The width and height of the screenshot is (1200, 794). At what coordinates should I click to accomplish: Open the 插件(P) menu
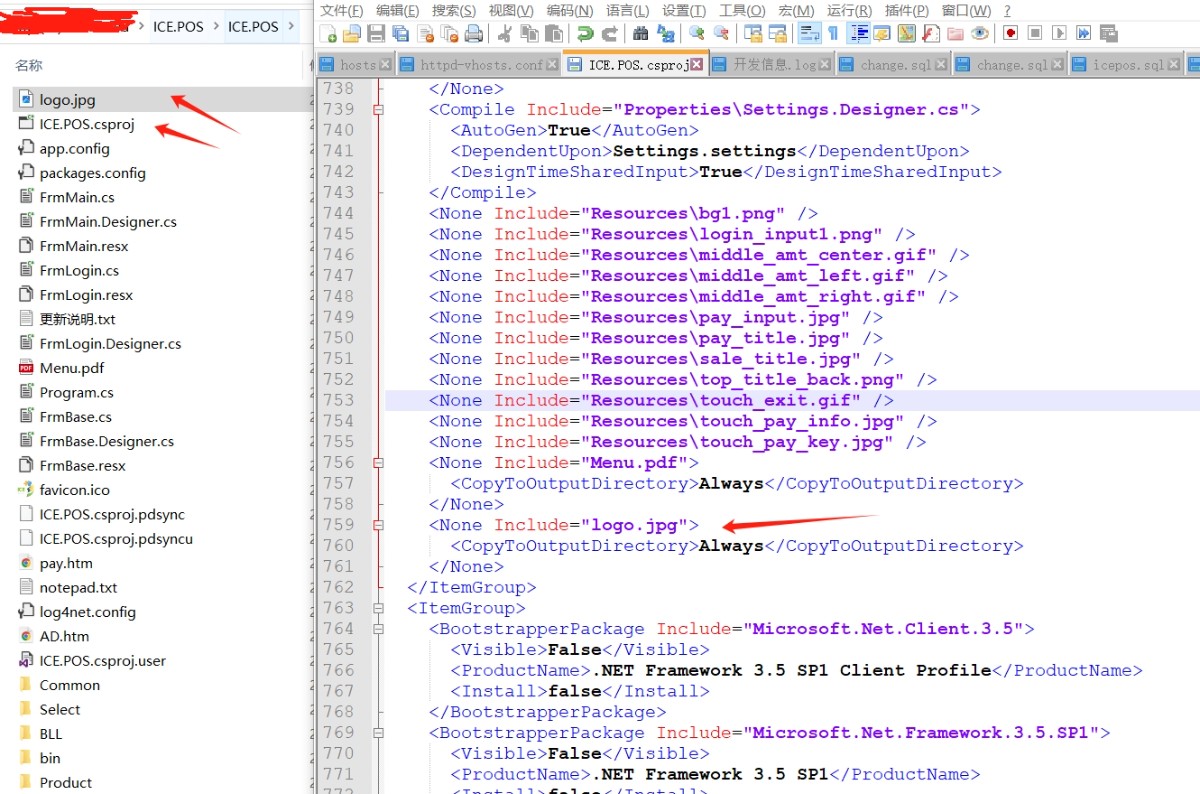907,10
